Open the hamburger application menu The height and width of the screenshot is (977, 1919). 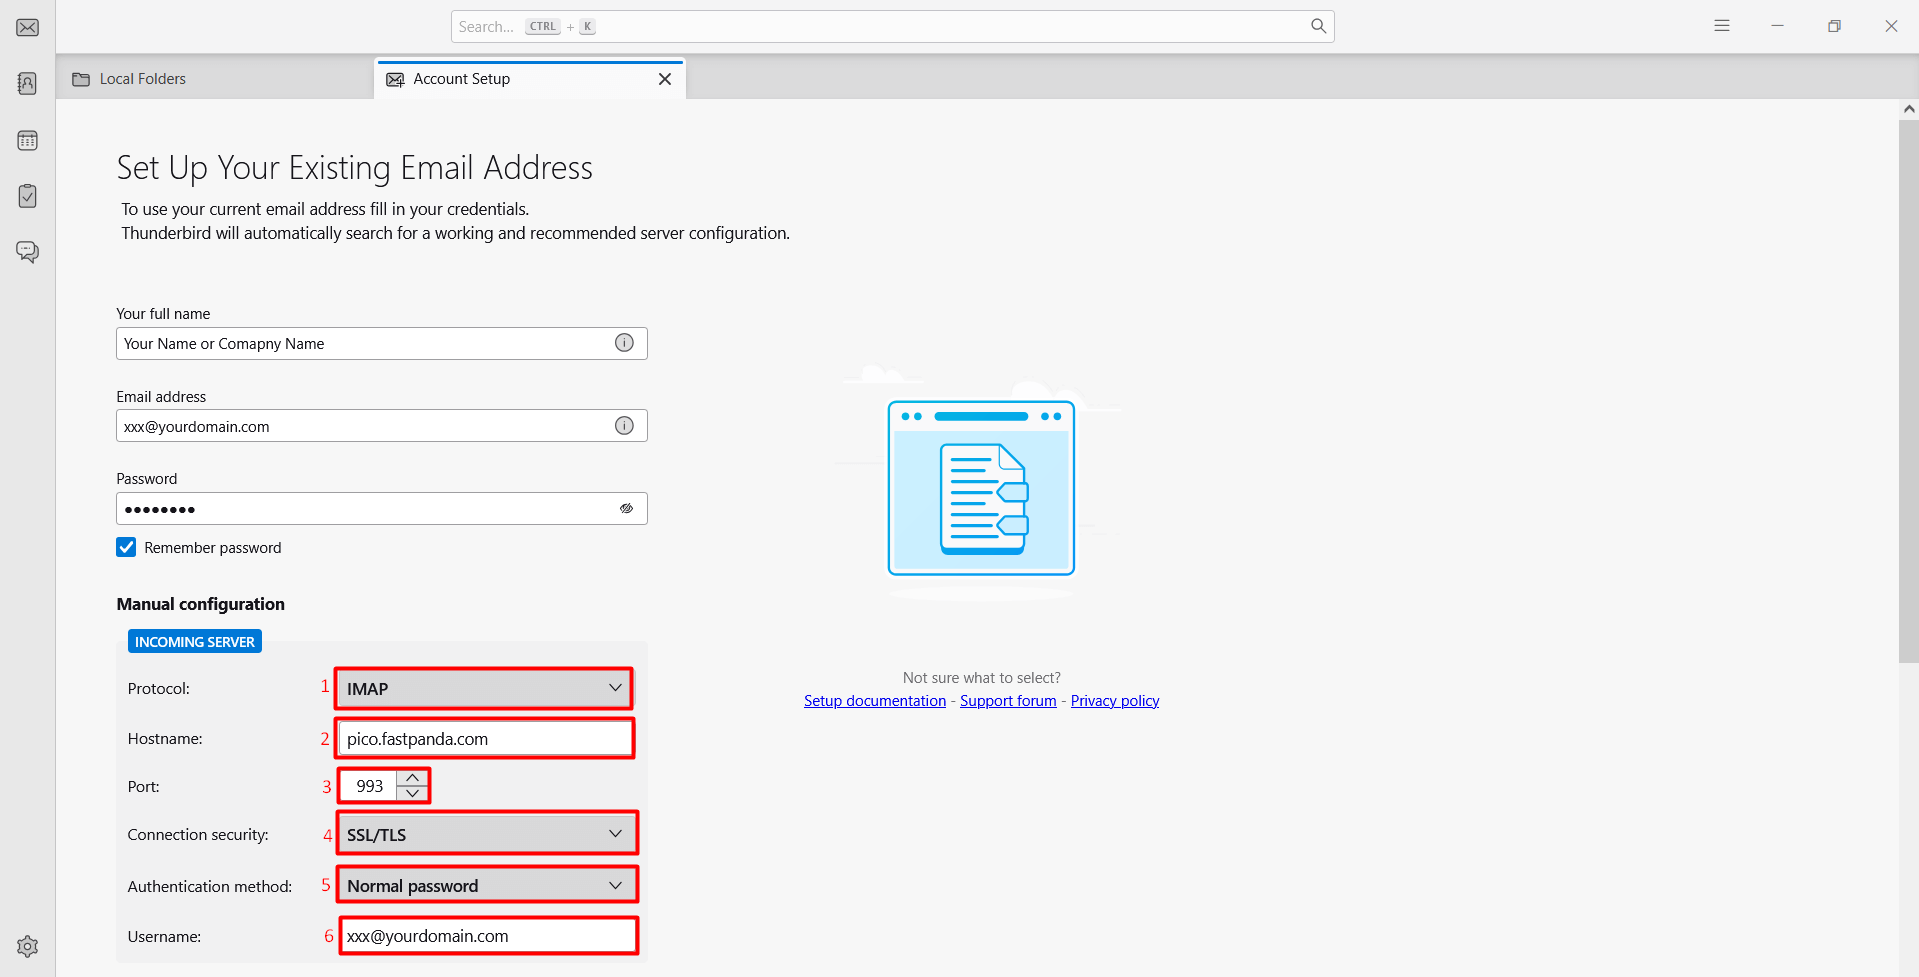click(1721, 26)
